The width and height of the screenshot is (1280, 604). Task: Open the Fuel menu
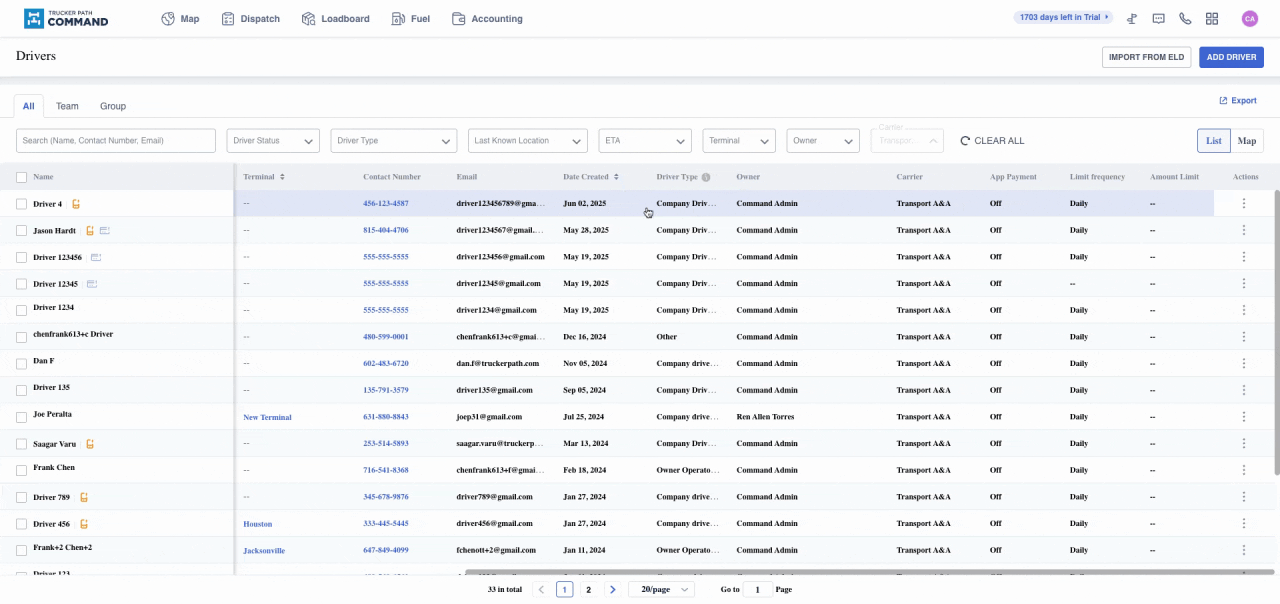point(411,19)
